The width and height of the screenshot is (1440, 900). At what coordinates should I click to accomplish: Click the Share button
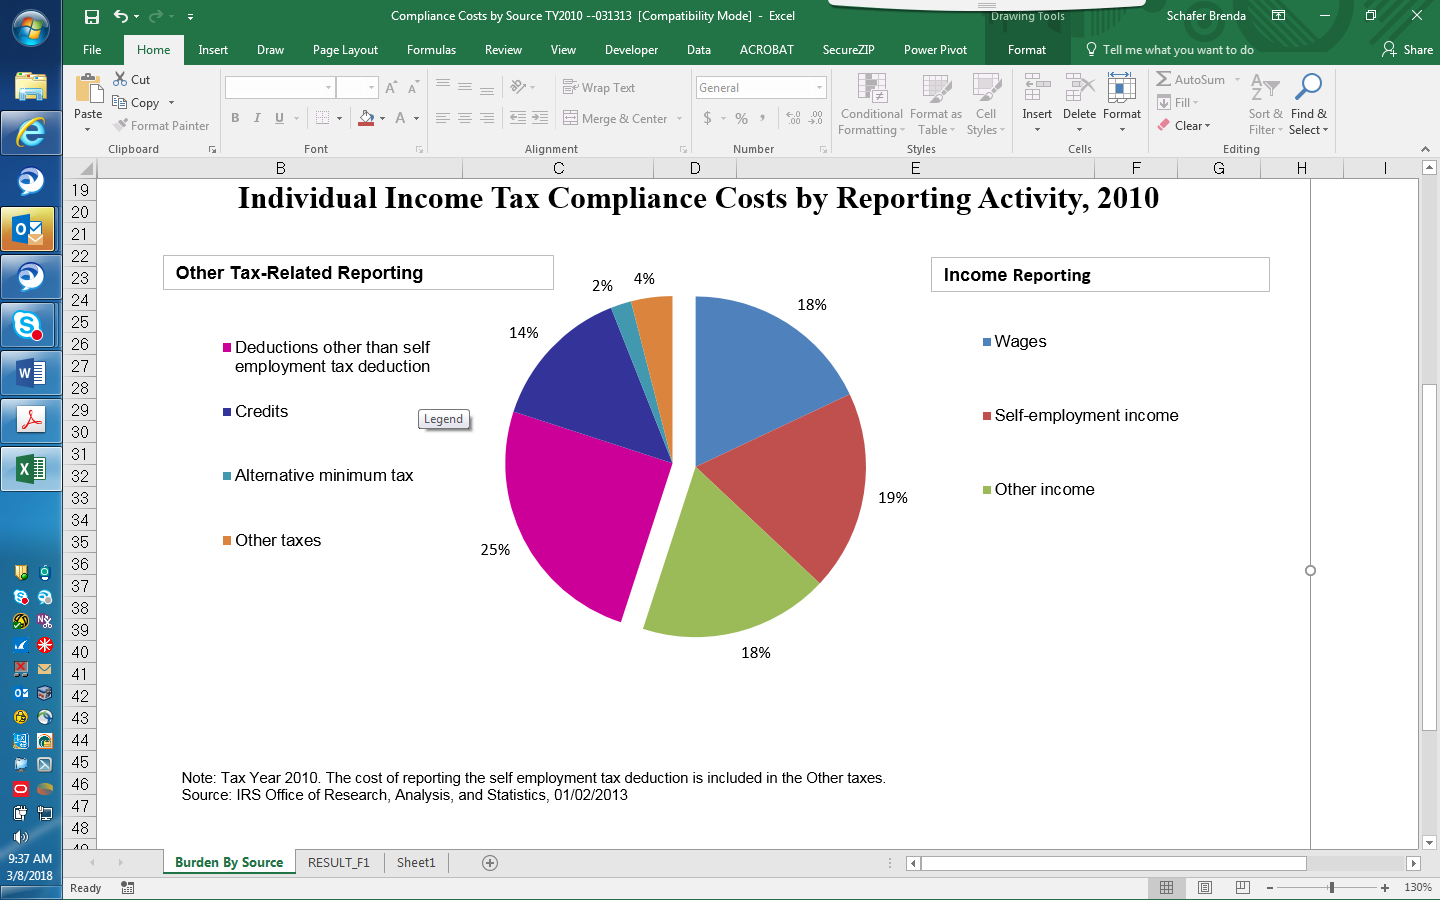(1407, 50)
